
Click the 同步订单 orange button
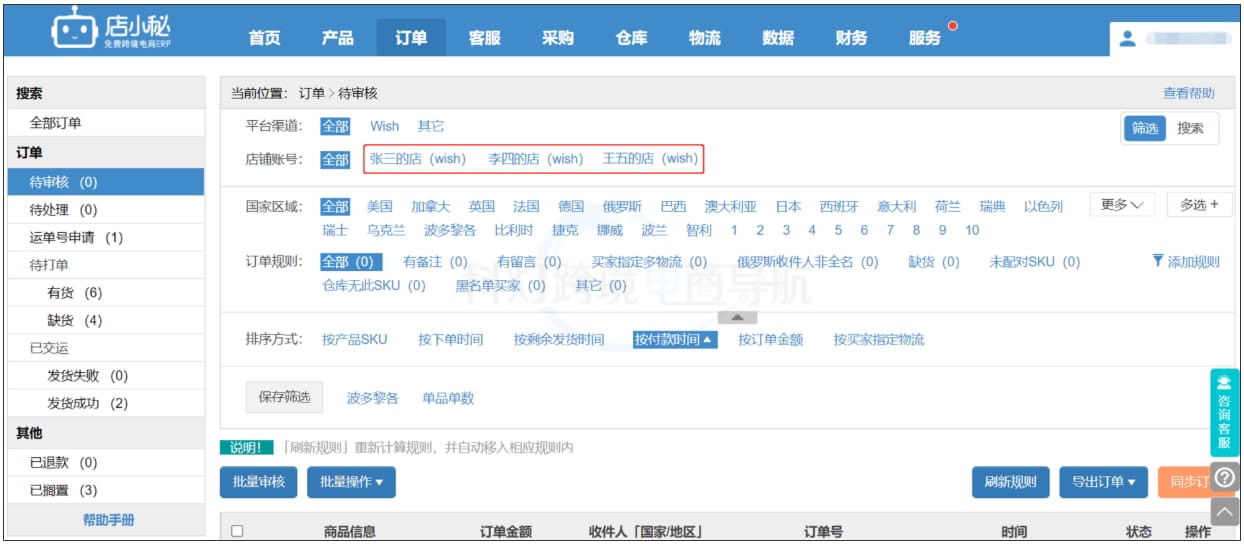(1184, 482)
